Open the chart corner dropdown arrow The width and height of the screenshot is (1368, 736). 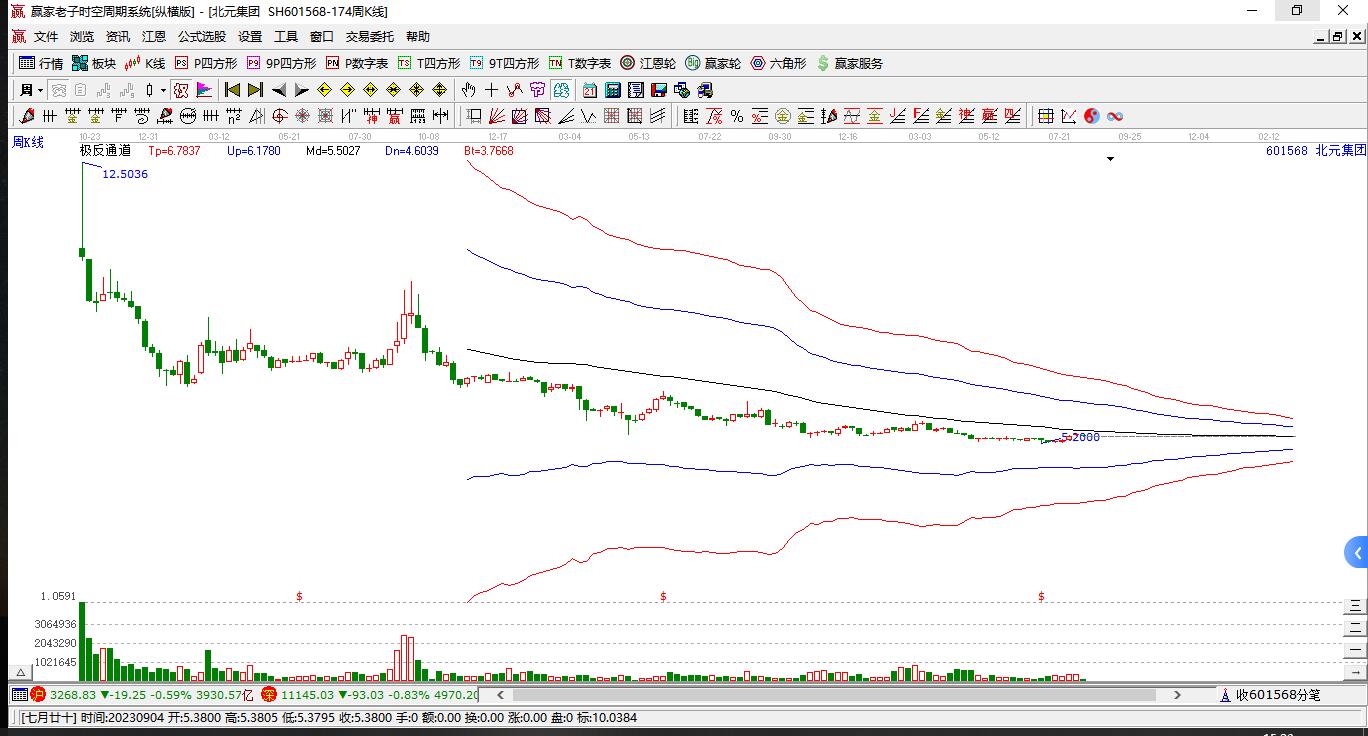[x=1110, y=159]
